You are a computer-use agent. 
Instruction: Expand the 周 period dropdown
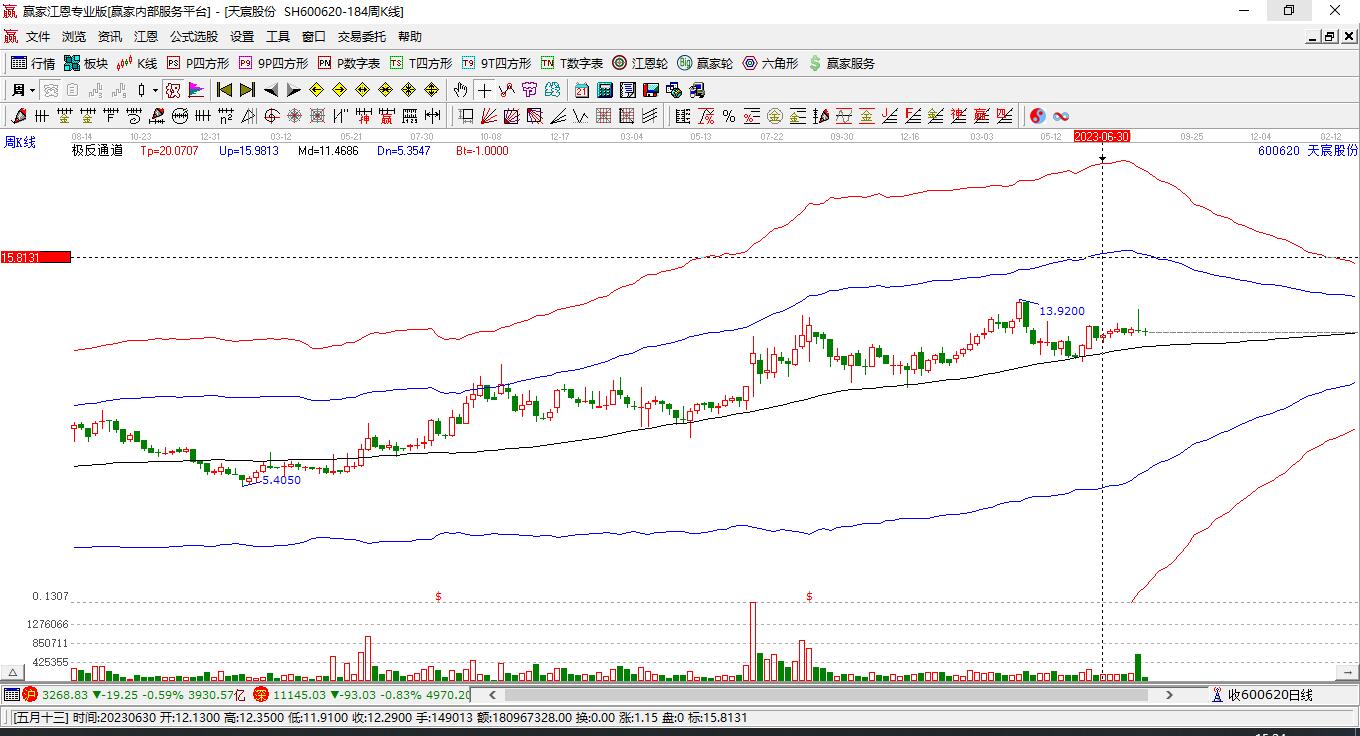tap(33, 90)
